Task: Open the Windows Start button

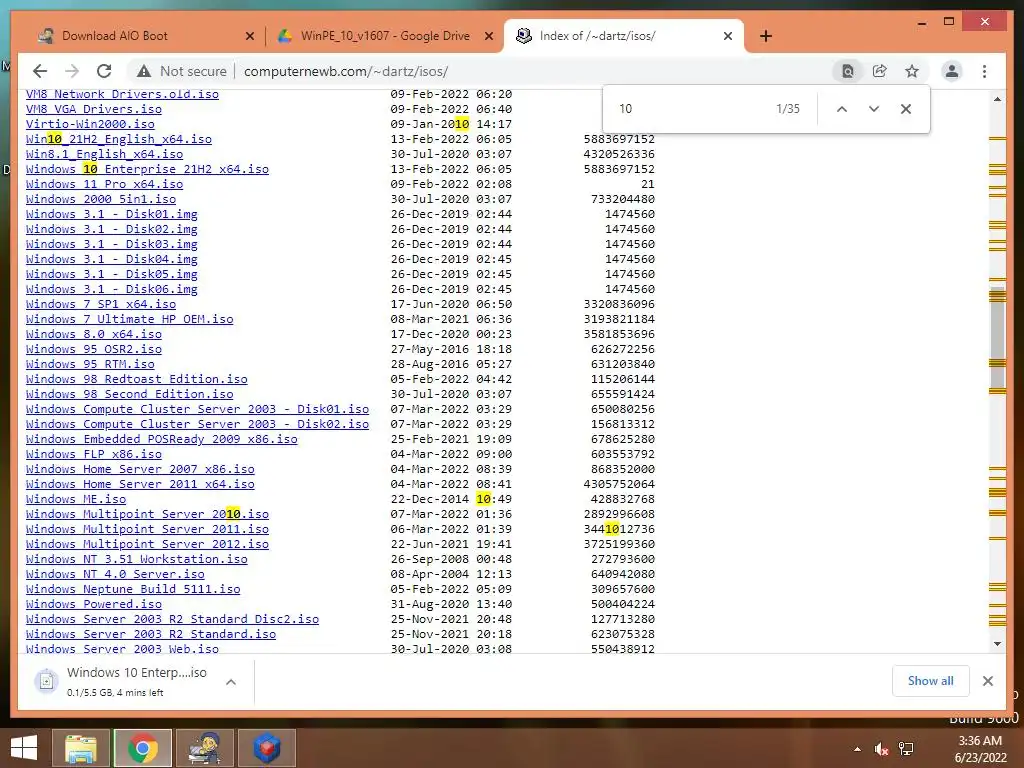Action: coord(24,748)
